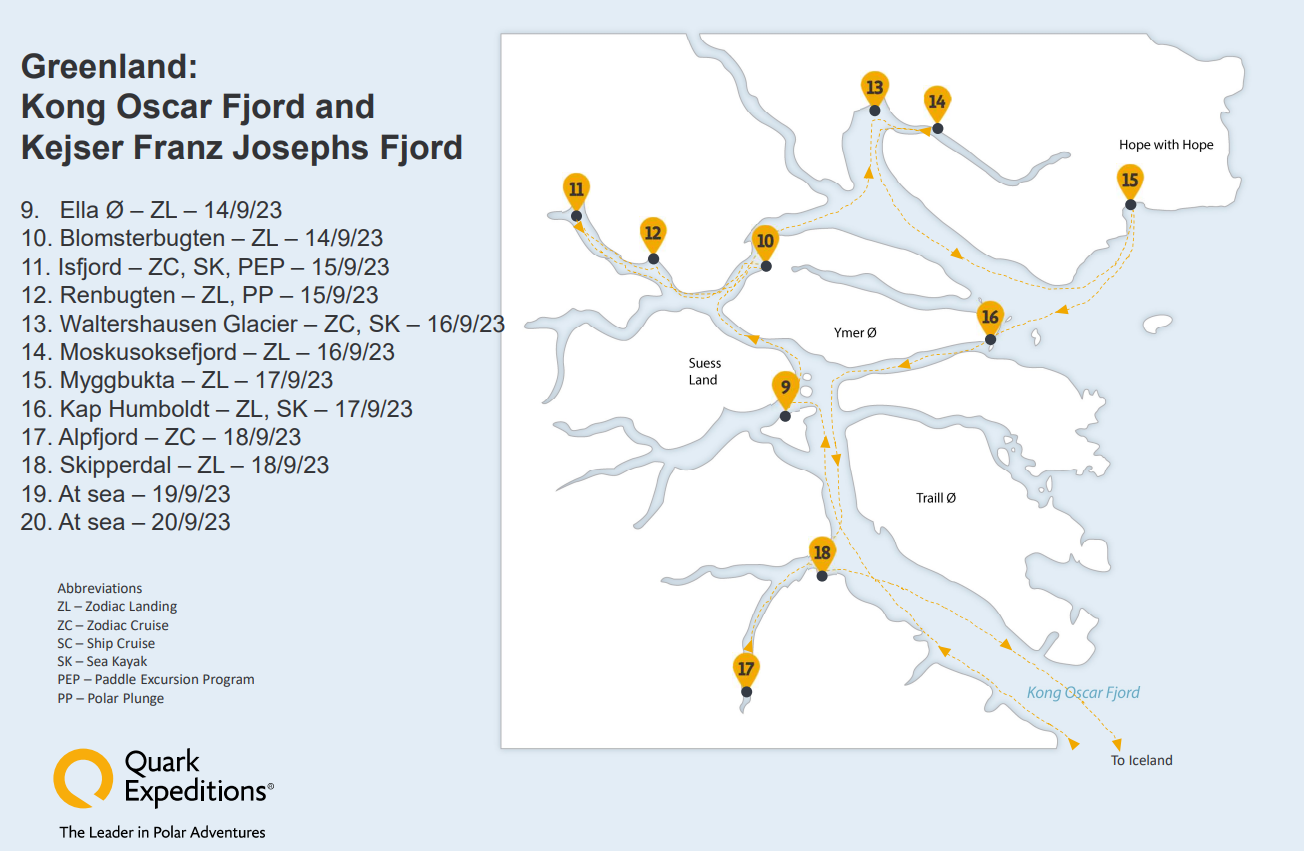Select map marker 13 at Waltershausen Glacier
Viewport: 1304px width, 851px height.
(875, 87)
